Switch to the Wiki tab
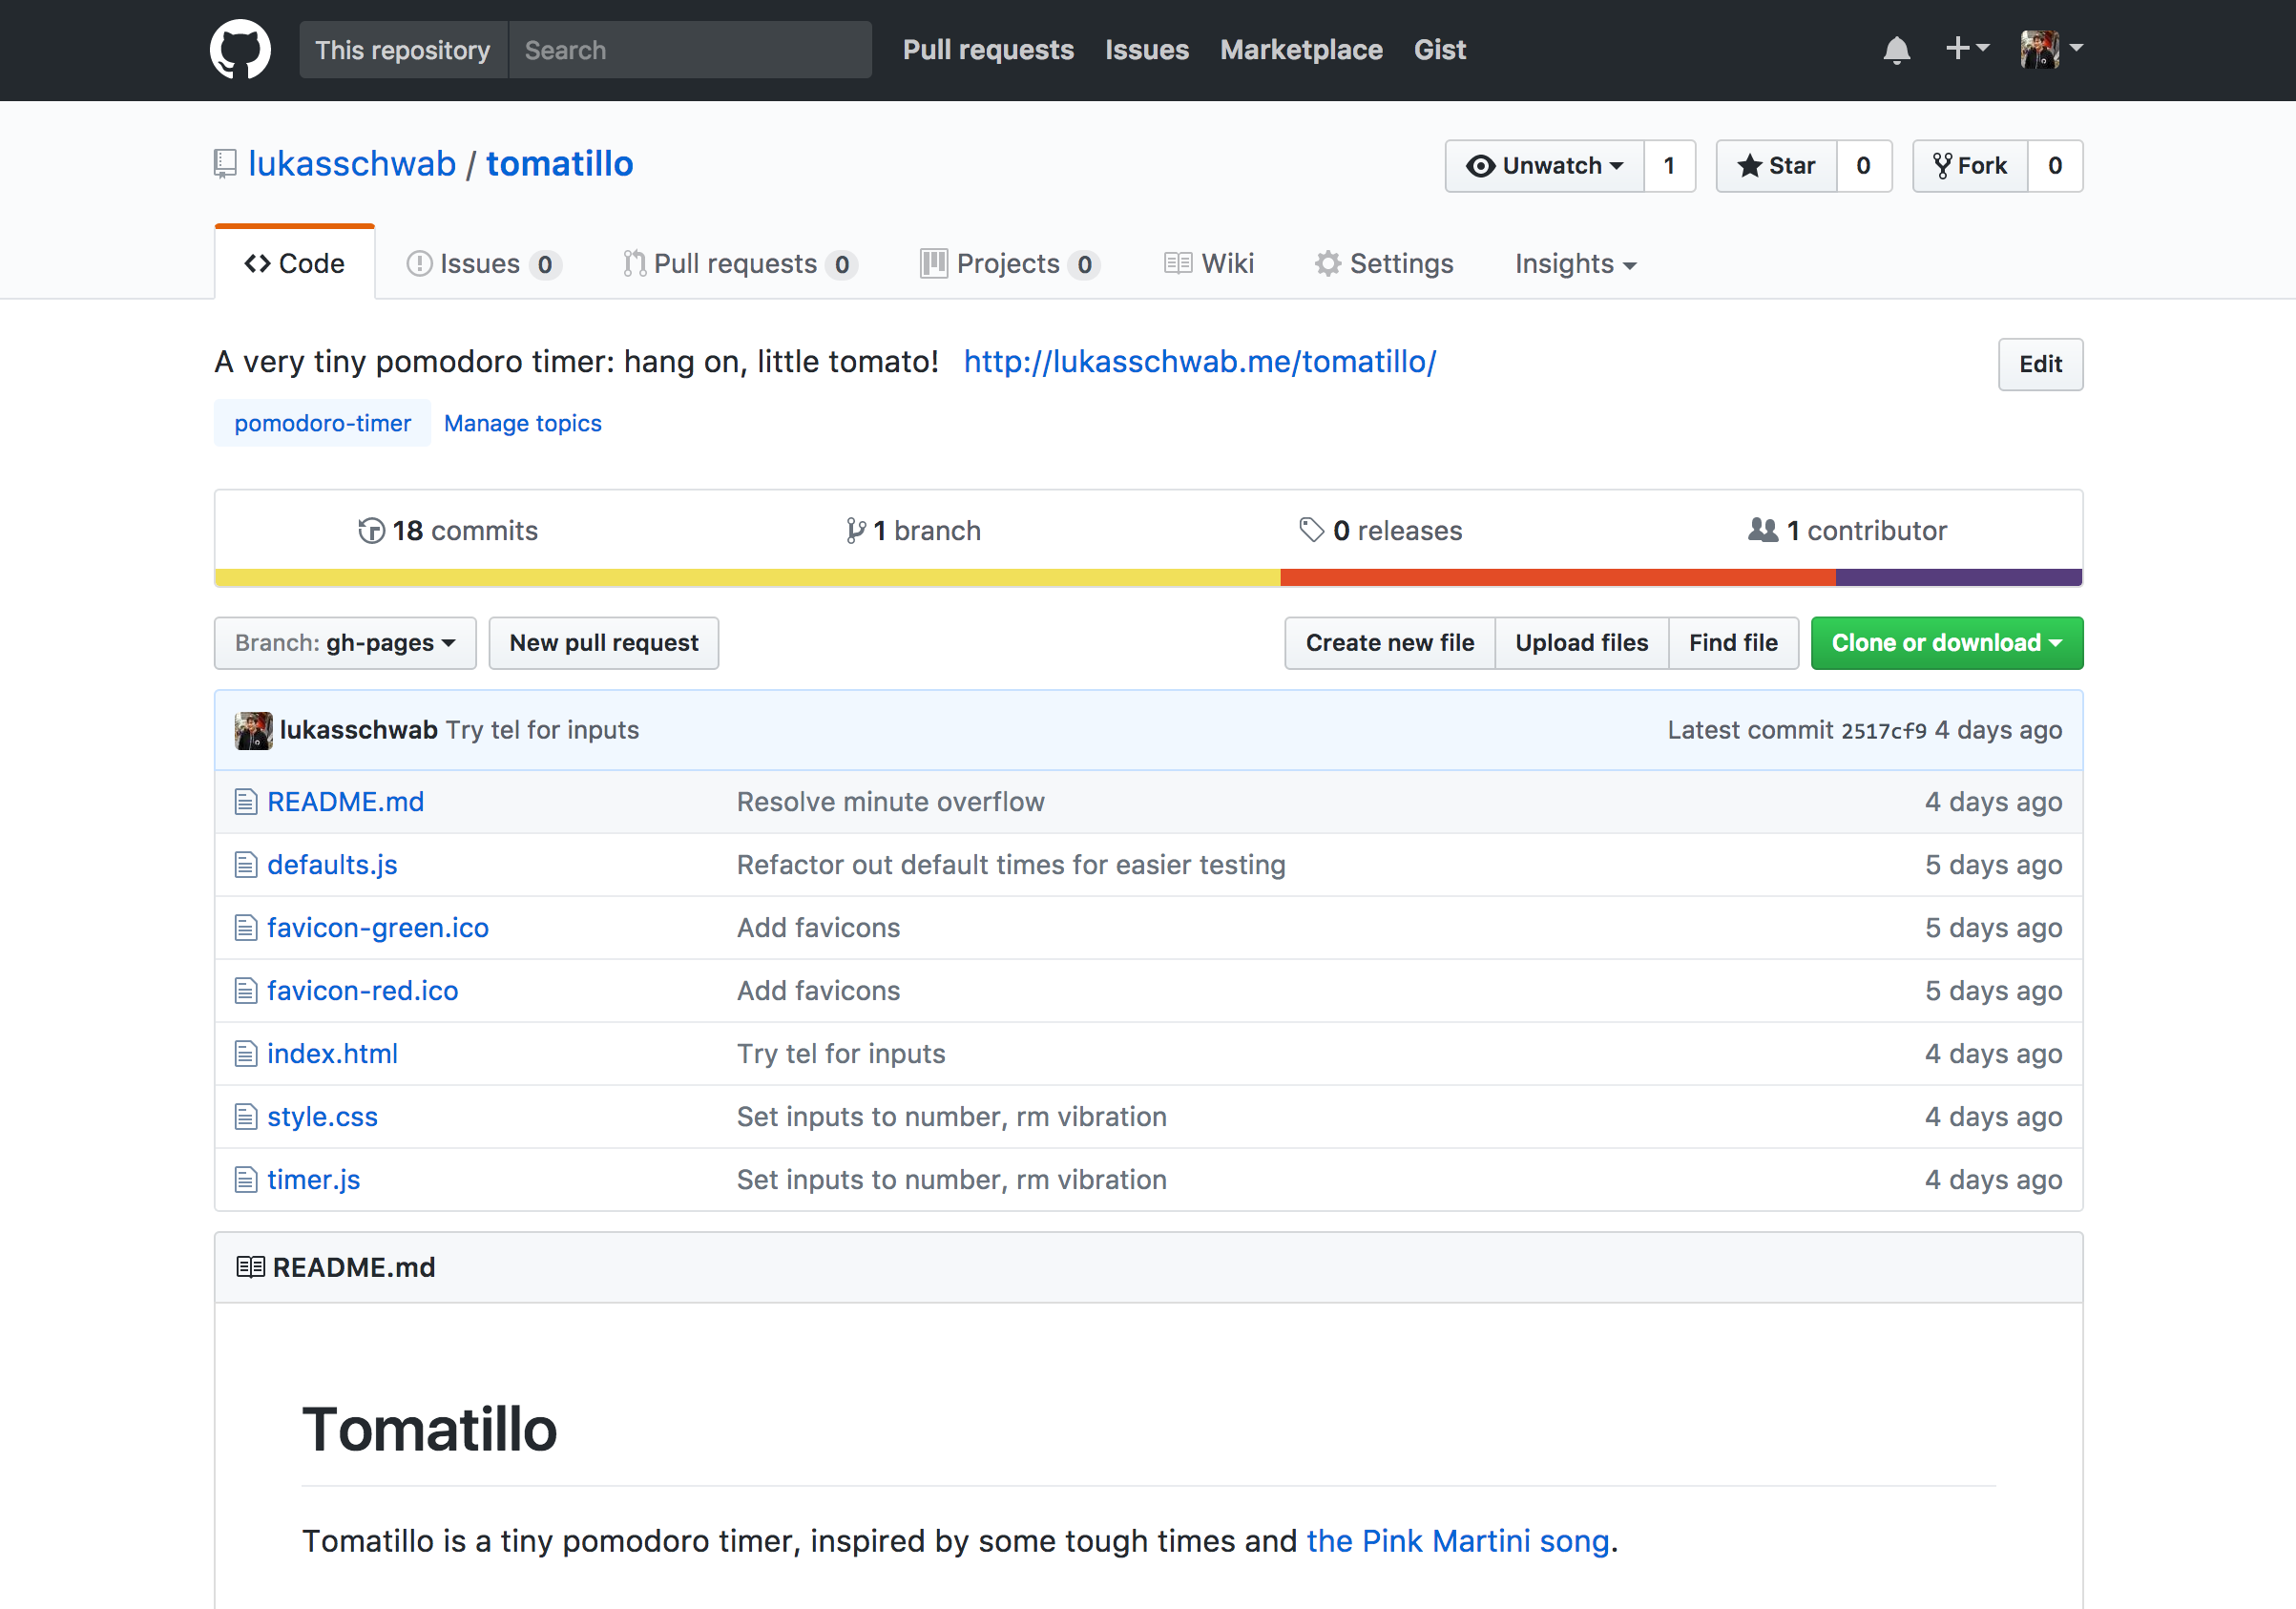 [x=1209, y=264]
